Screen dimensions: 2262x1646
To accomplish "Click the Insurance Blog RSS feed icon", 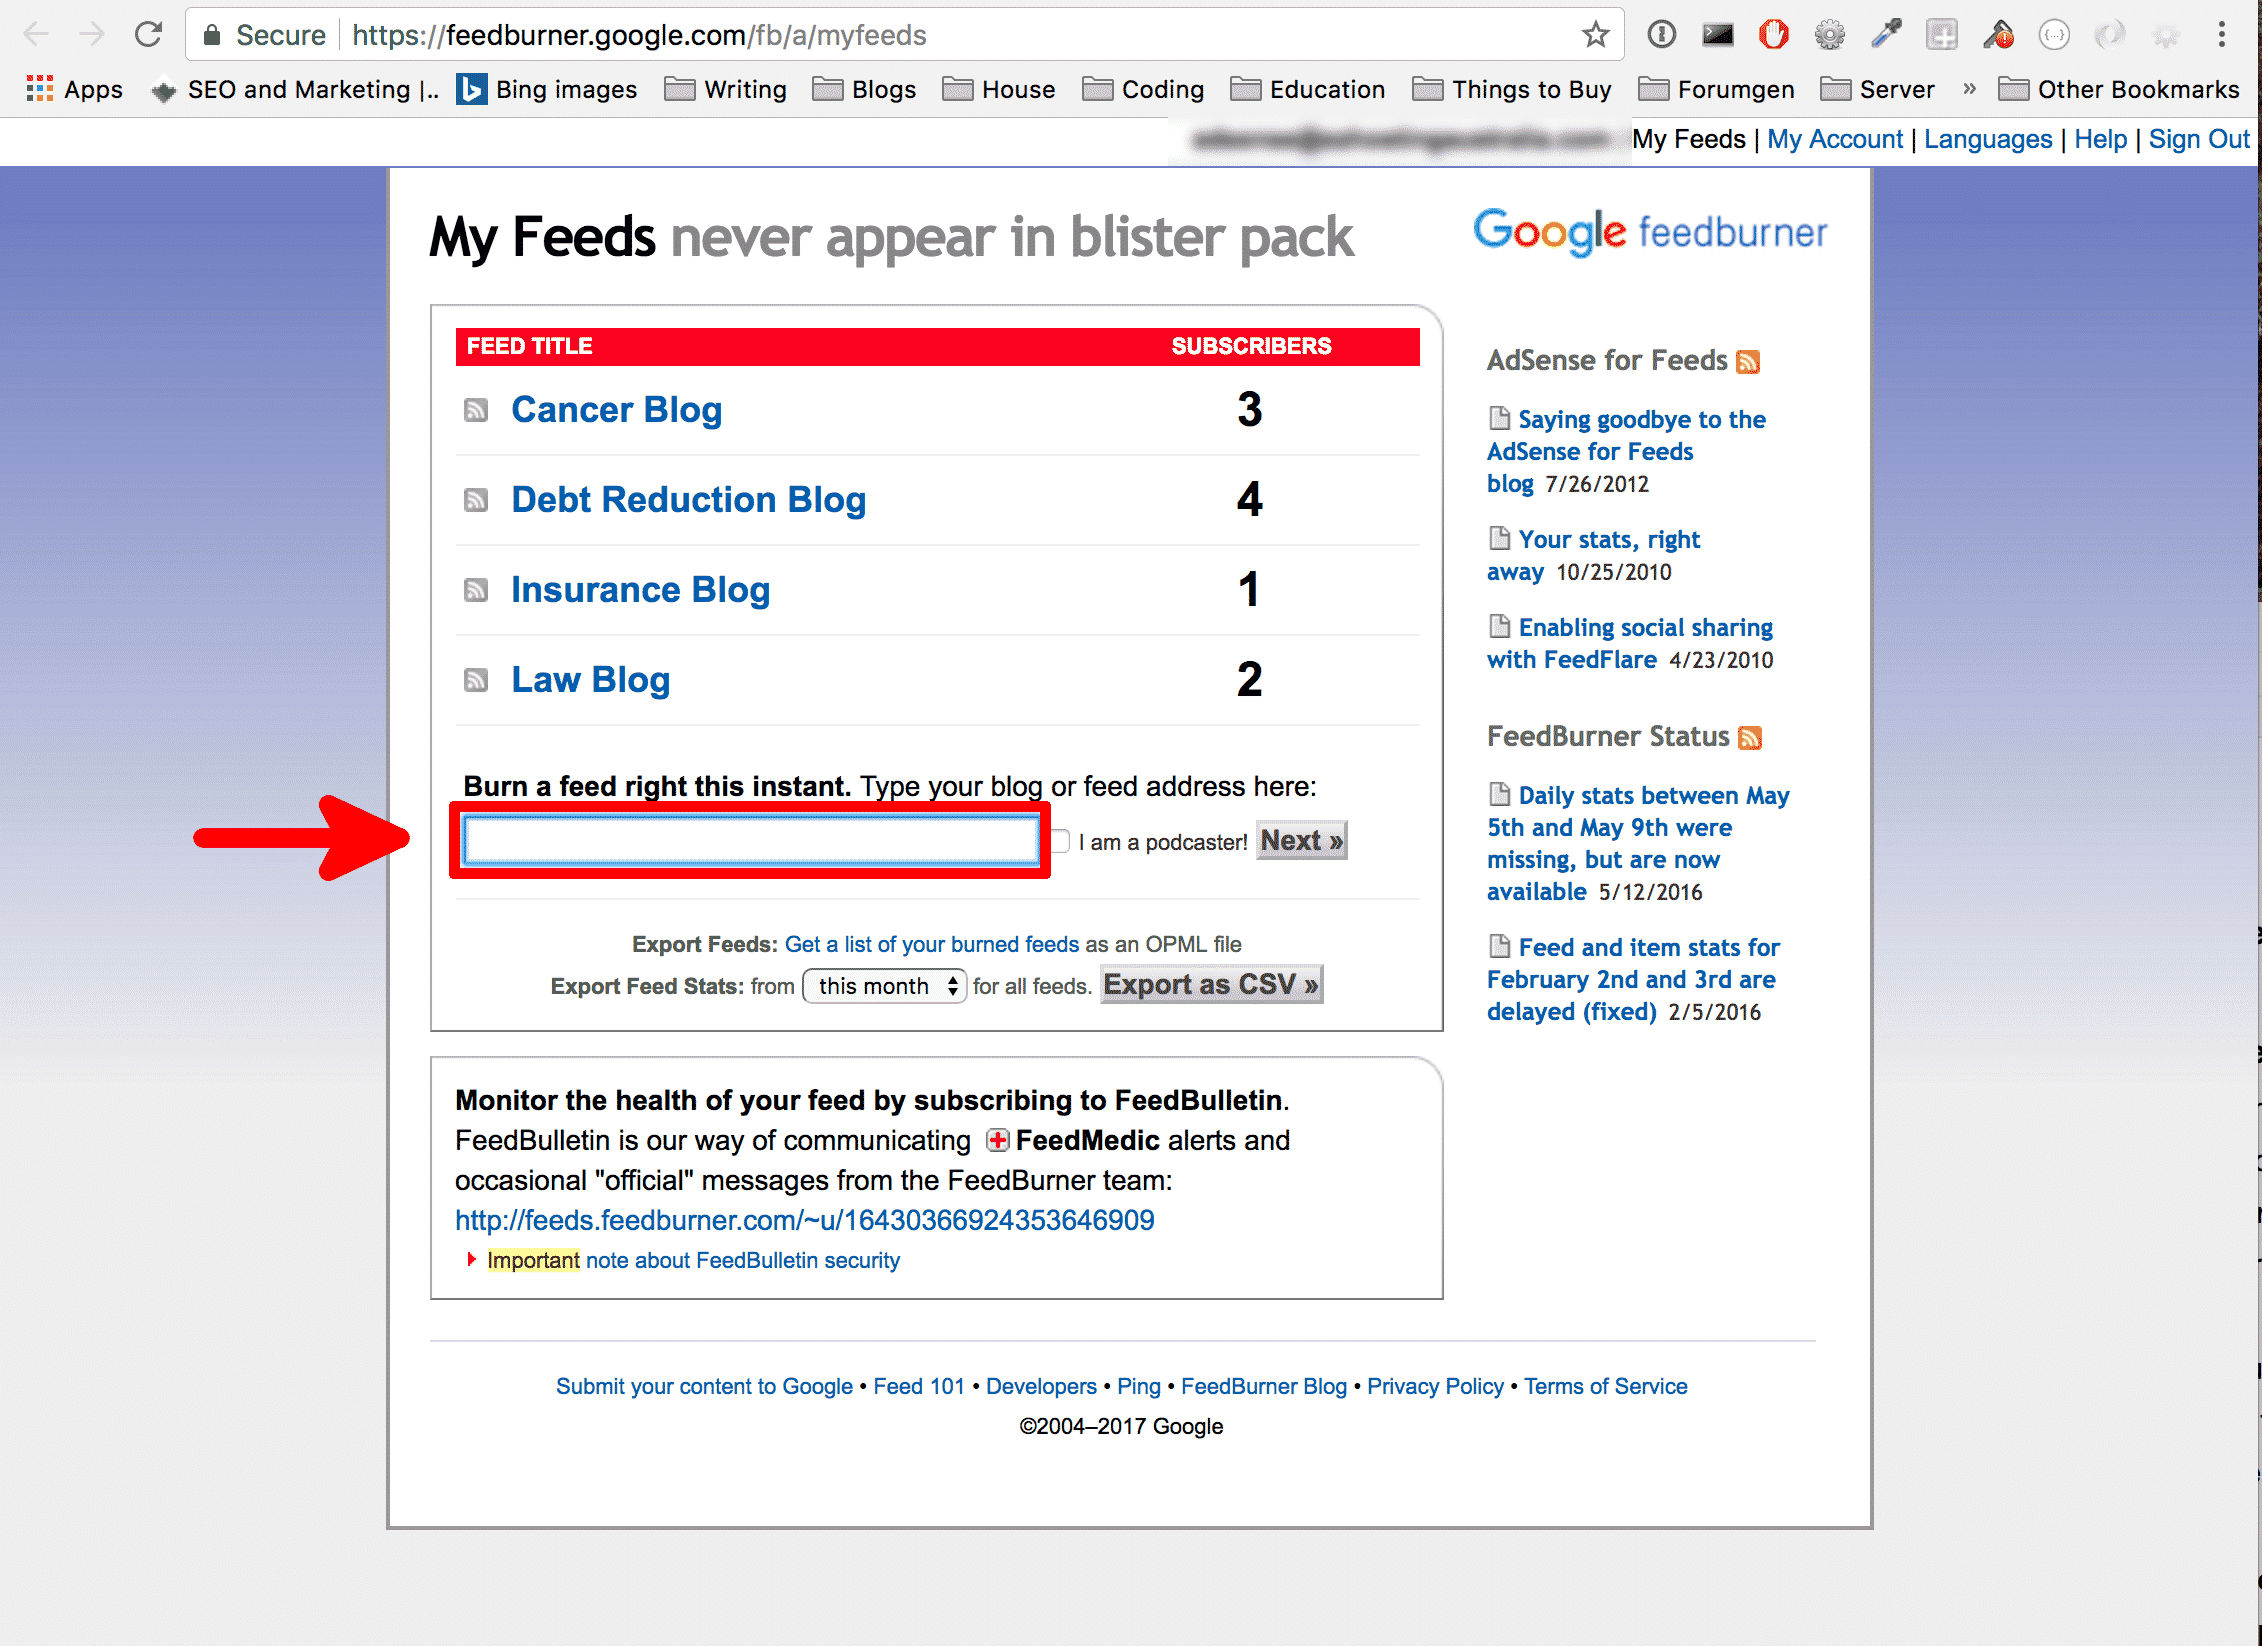I will click(476, 587).
